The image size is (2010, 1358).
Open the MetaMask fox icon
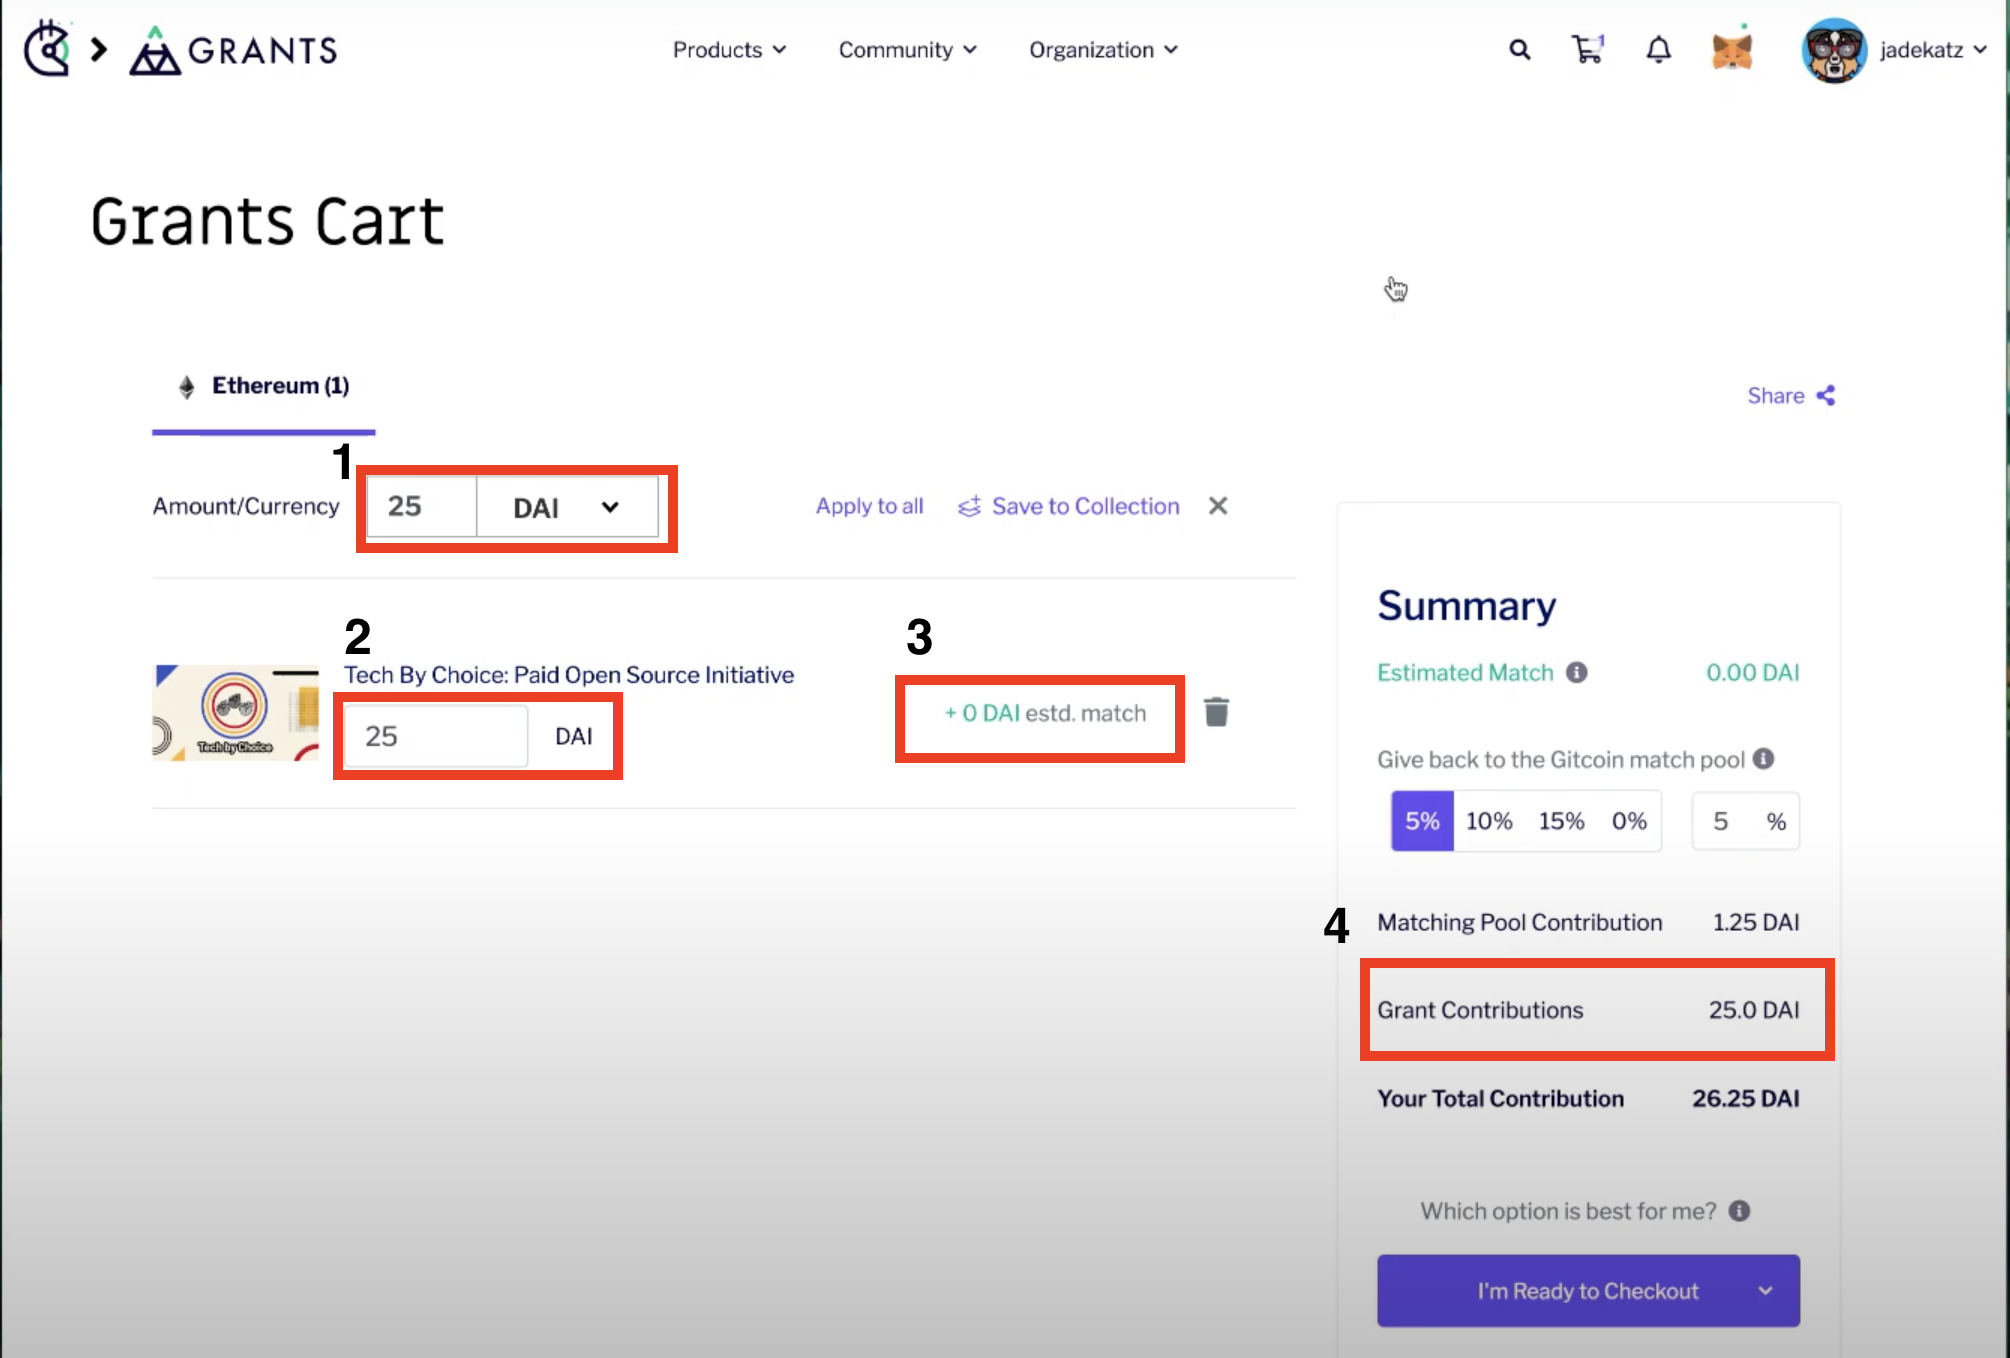(x=1733, y=50)
